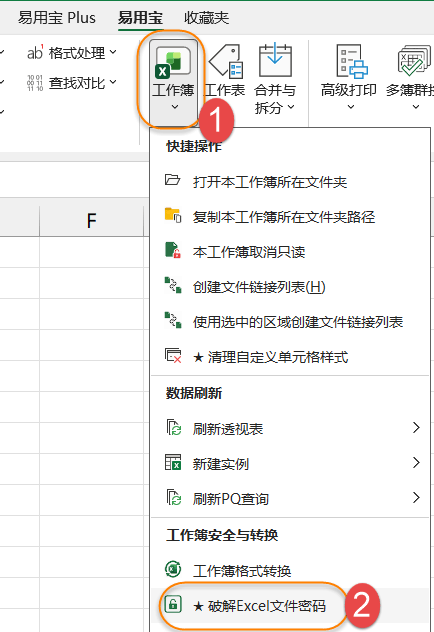Click the 清理自定义单元格样式 red-x icon
Image resolution: width=434 pixels, height=632 pixels.
(x=173, y=356)
